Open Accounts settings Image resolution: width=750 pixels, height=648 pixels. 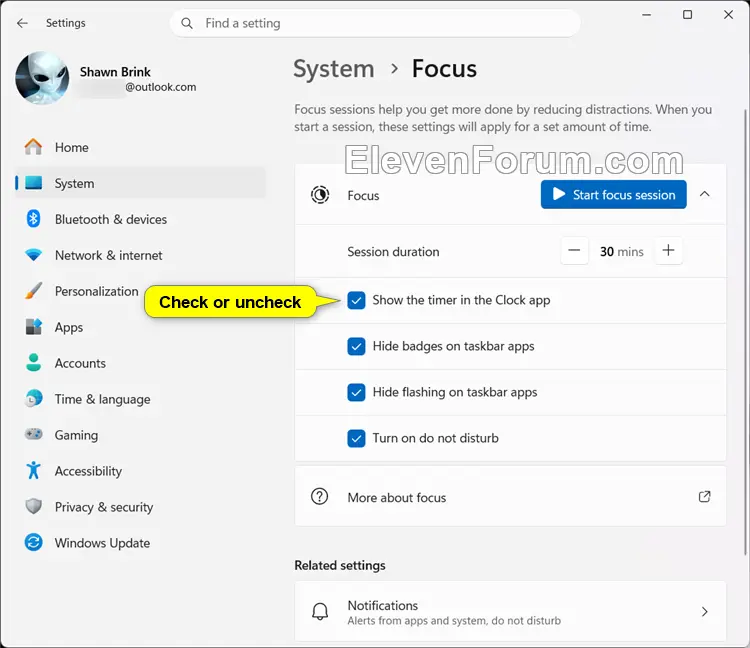tap(140, 363)
